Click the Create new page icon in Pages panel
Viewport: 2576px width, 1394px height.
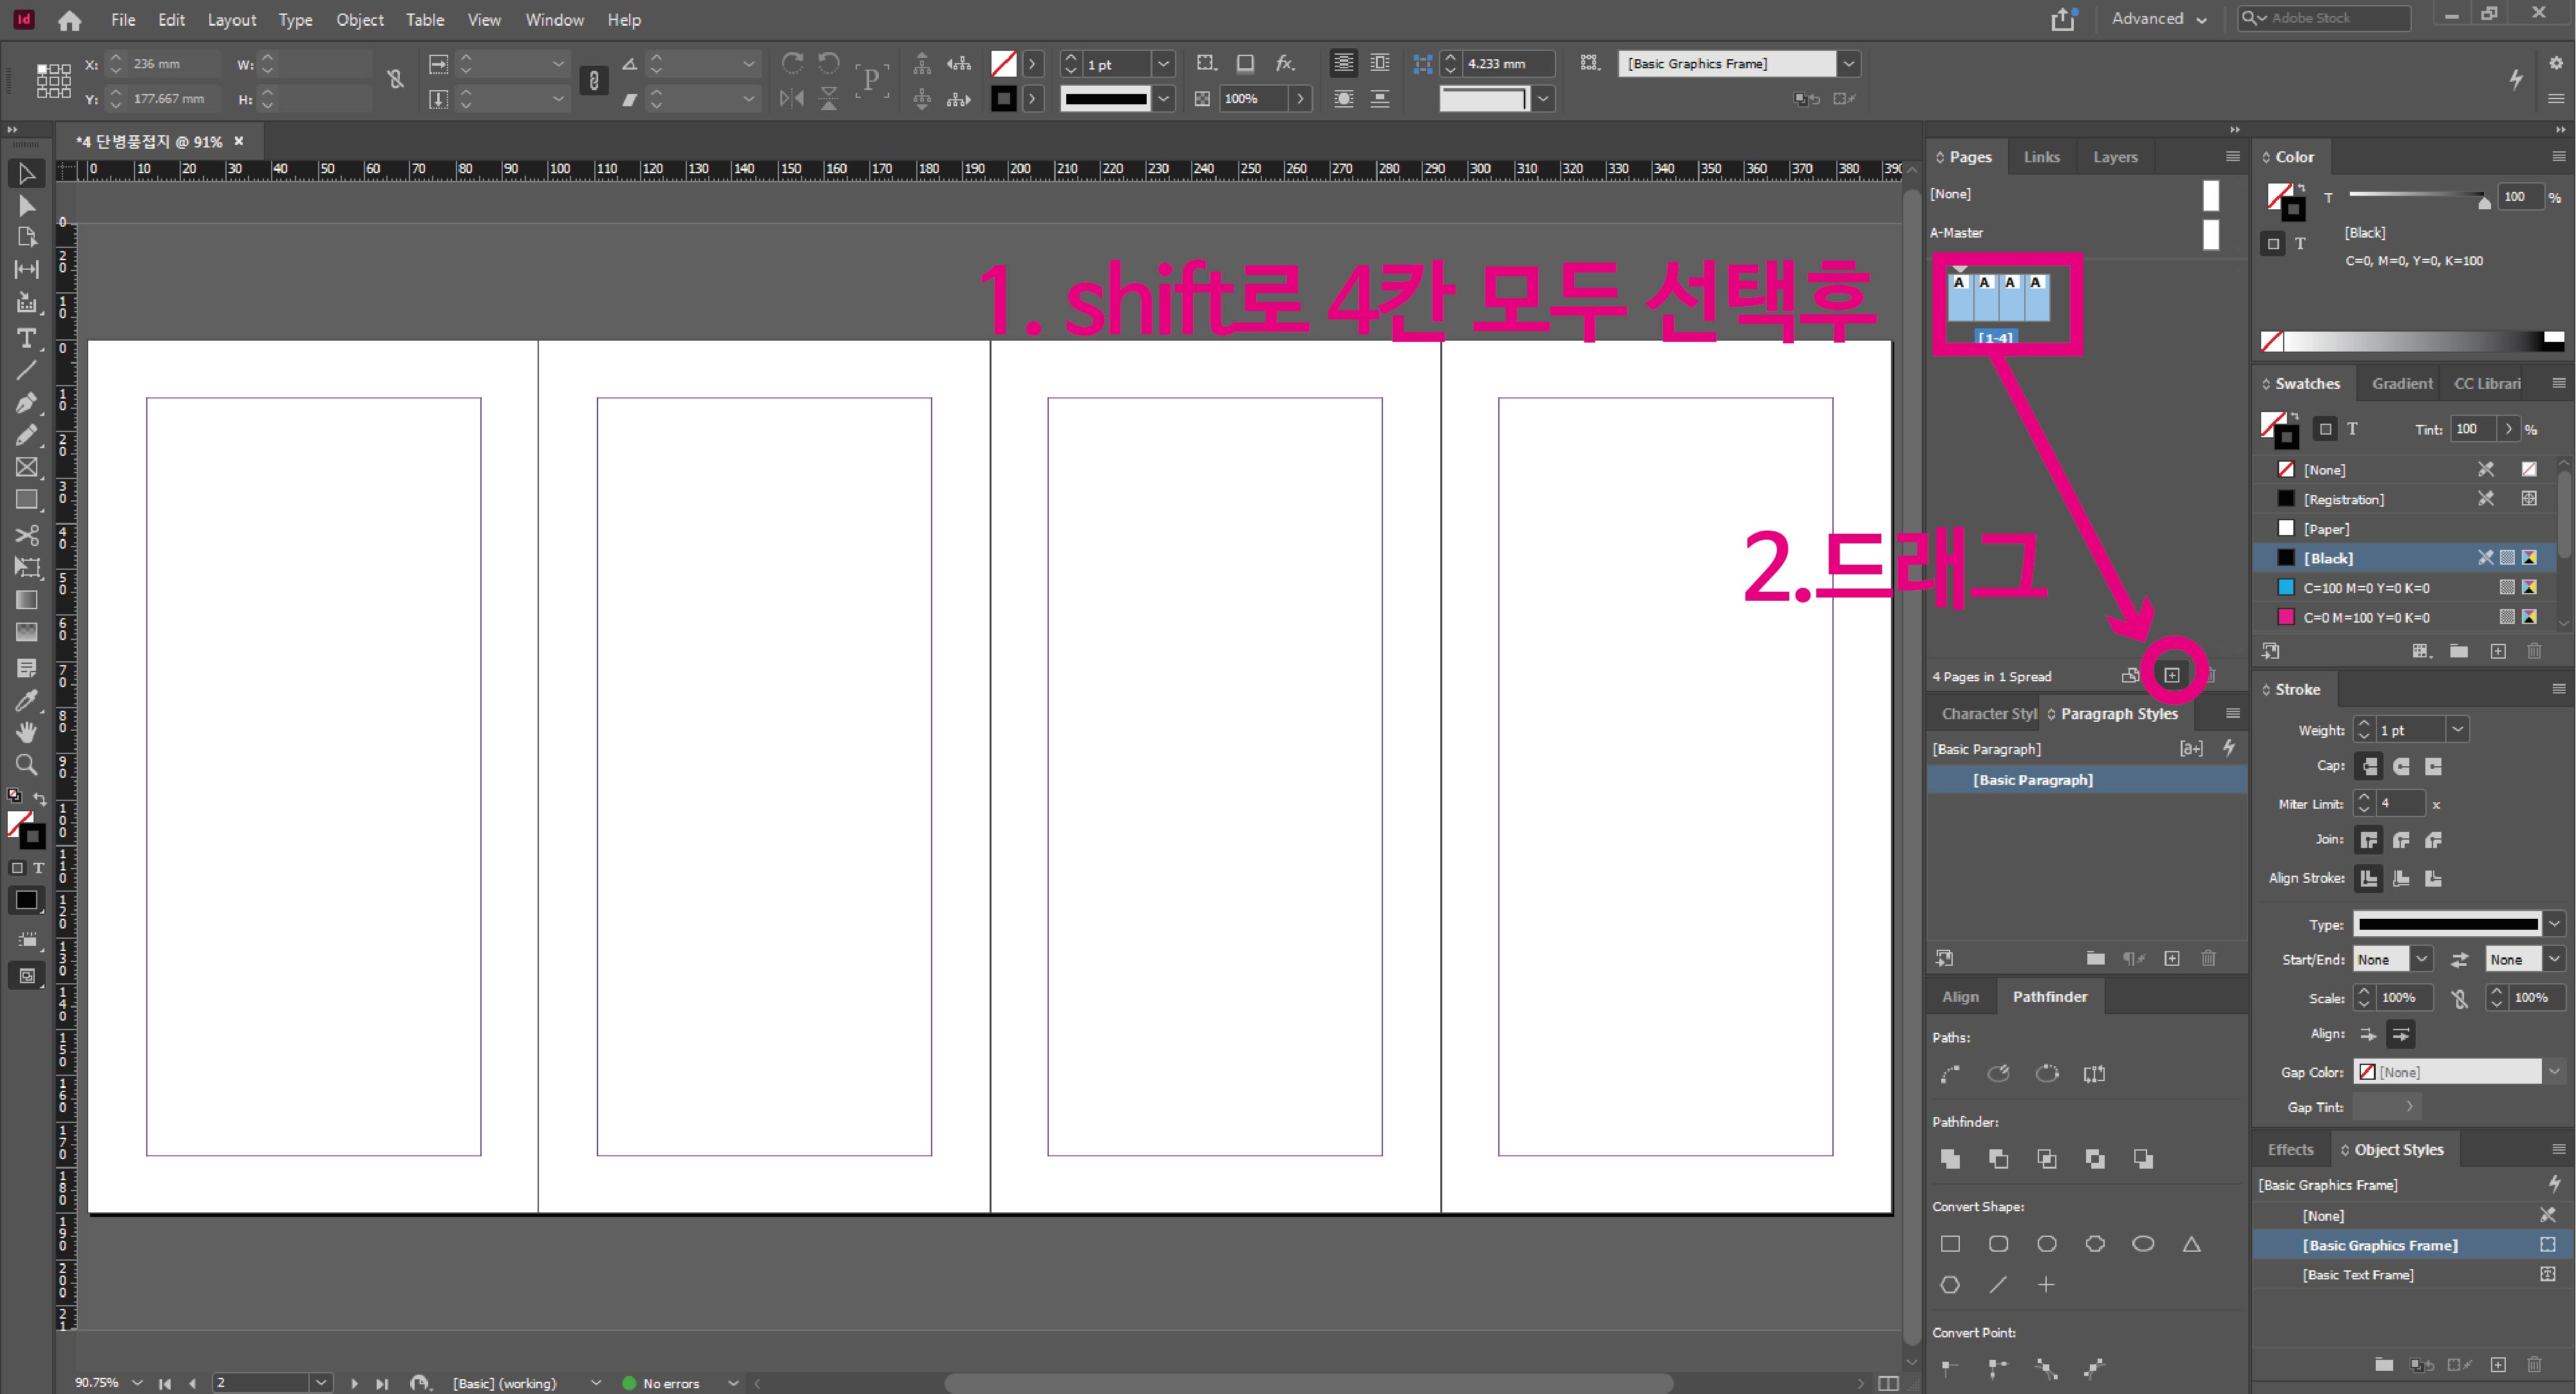tap(2172, 675)
